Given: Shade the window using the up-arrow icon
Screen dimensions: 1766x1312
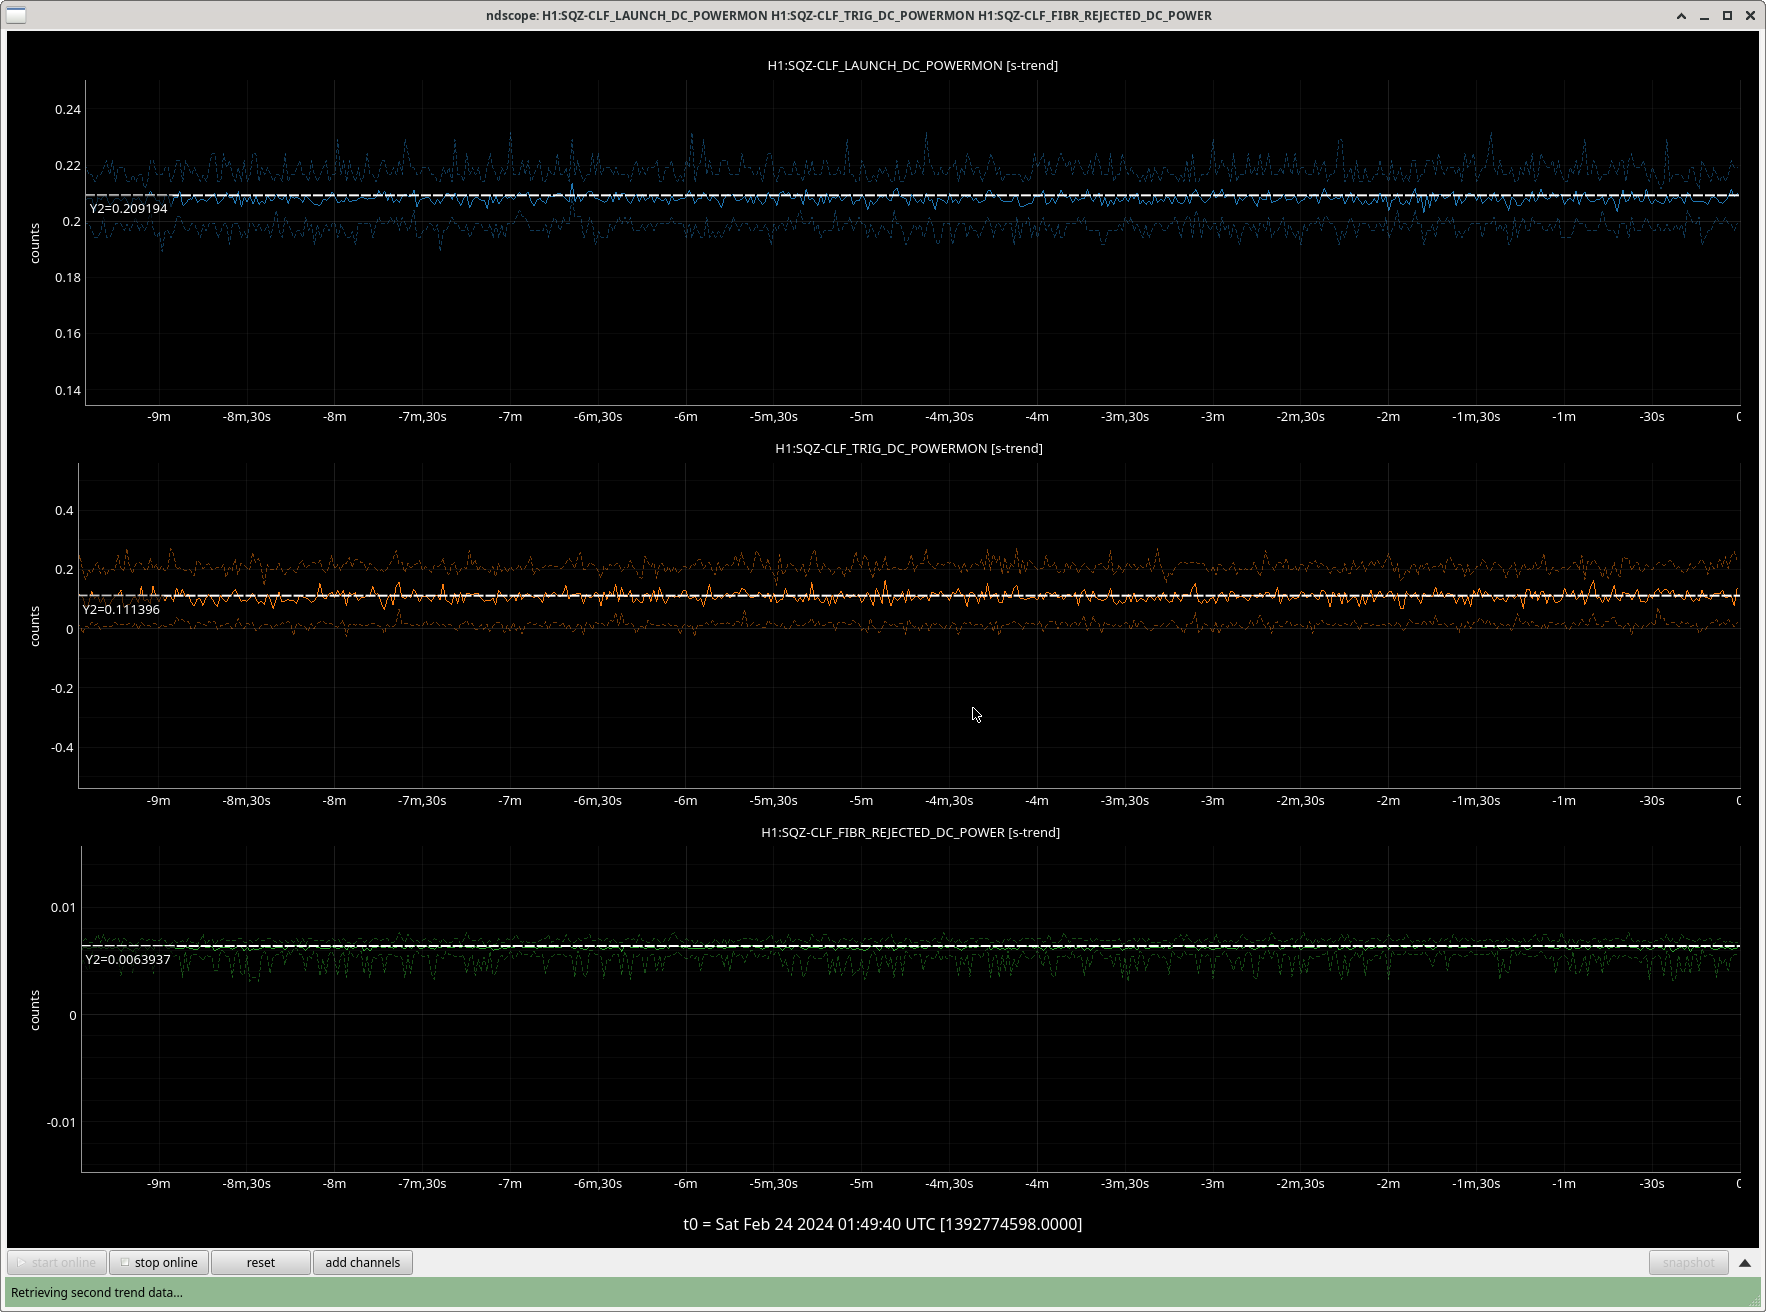Looking at the screenshot, I should tap(1681, 16).
